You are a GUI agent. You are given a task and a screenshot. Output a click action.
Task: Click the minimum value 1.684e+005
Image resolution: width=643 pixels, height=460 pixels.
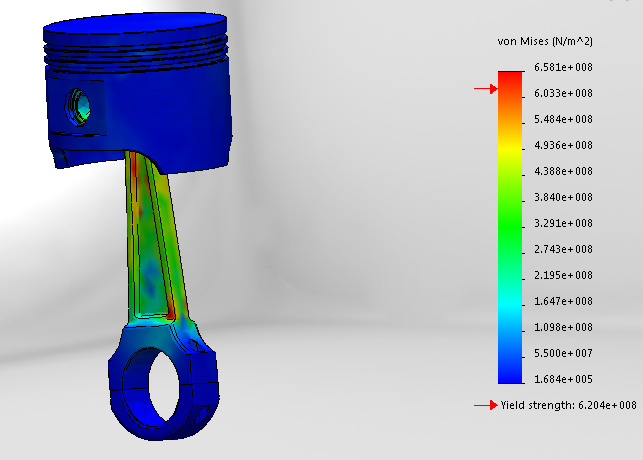point(563,379)
